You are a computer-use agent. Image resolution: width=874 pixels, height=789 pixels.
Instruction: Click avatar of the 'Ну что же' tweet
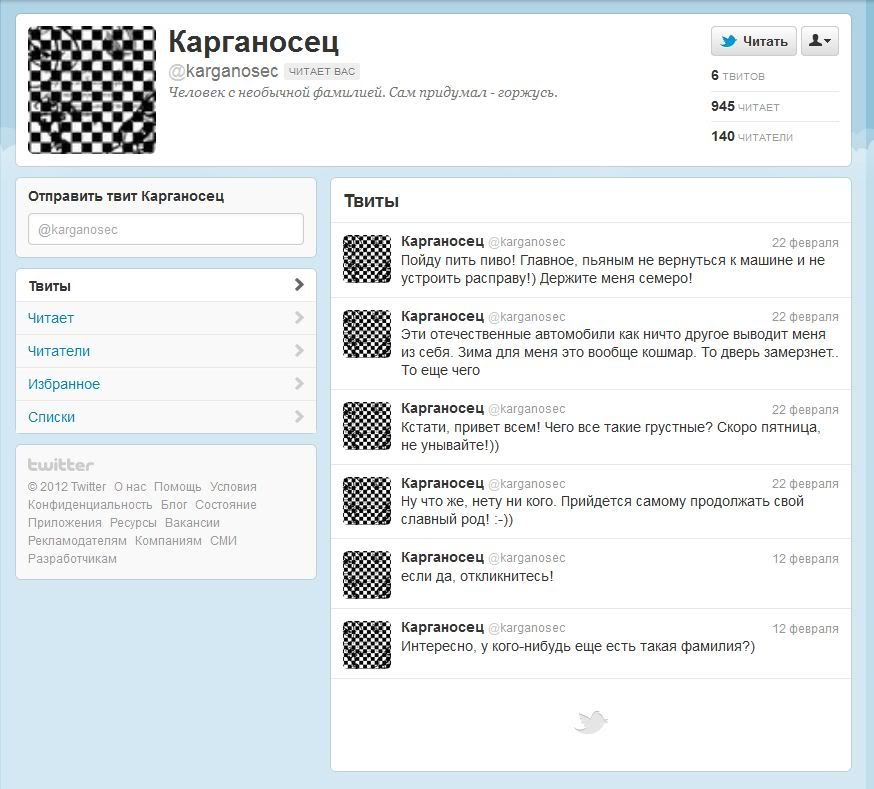367,500
